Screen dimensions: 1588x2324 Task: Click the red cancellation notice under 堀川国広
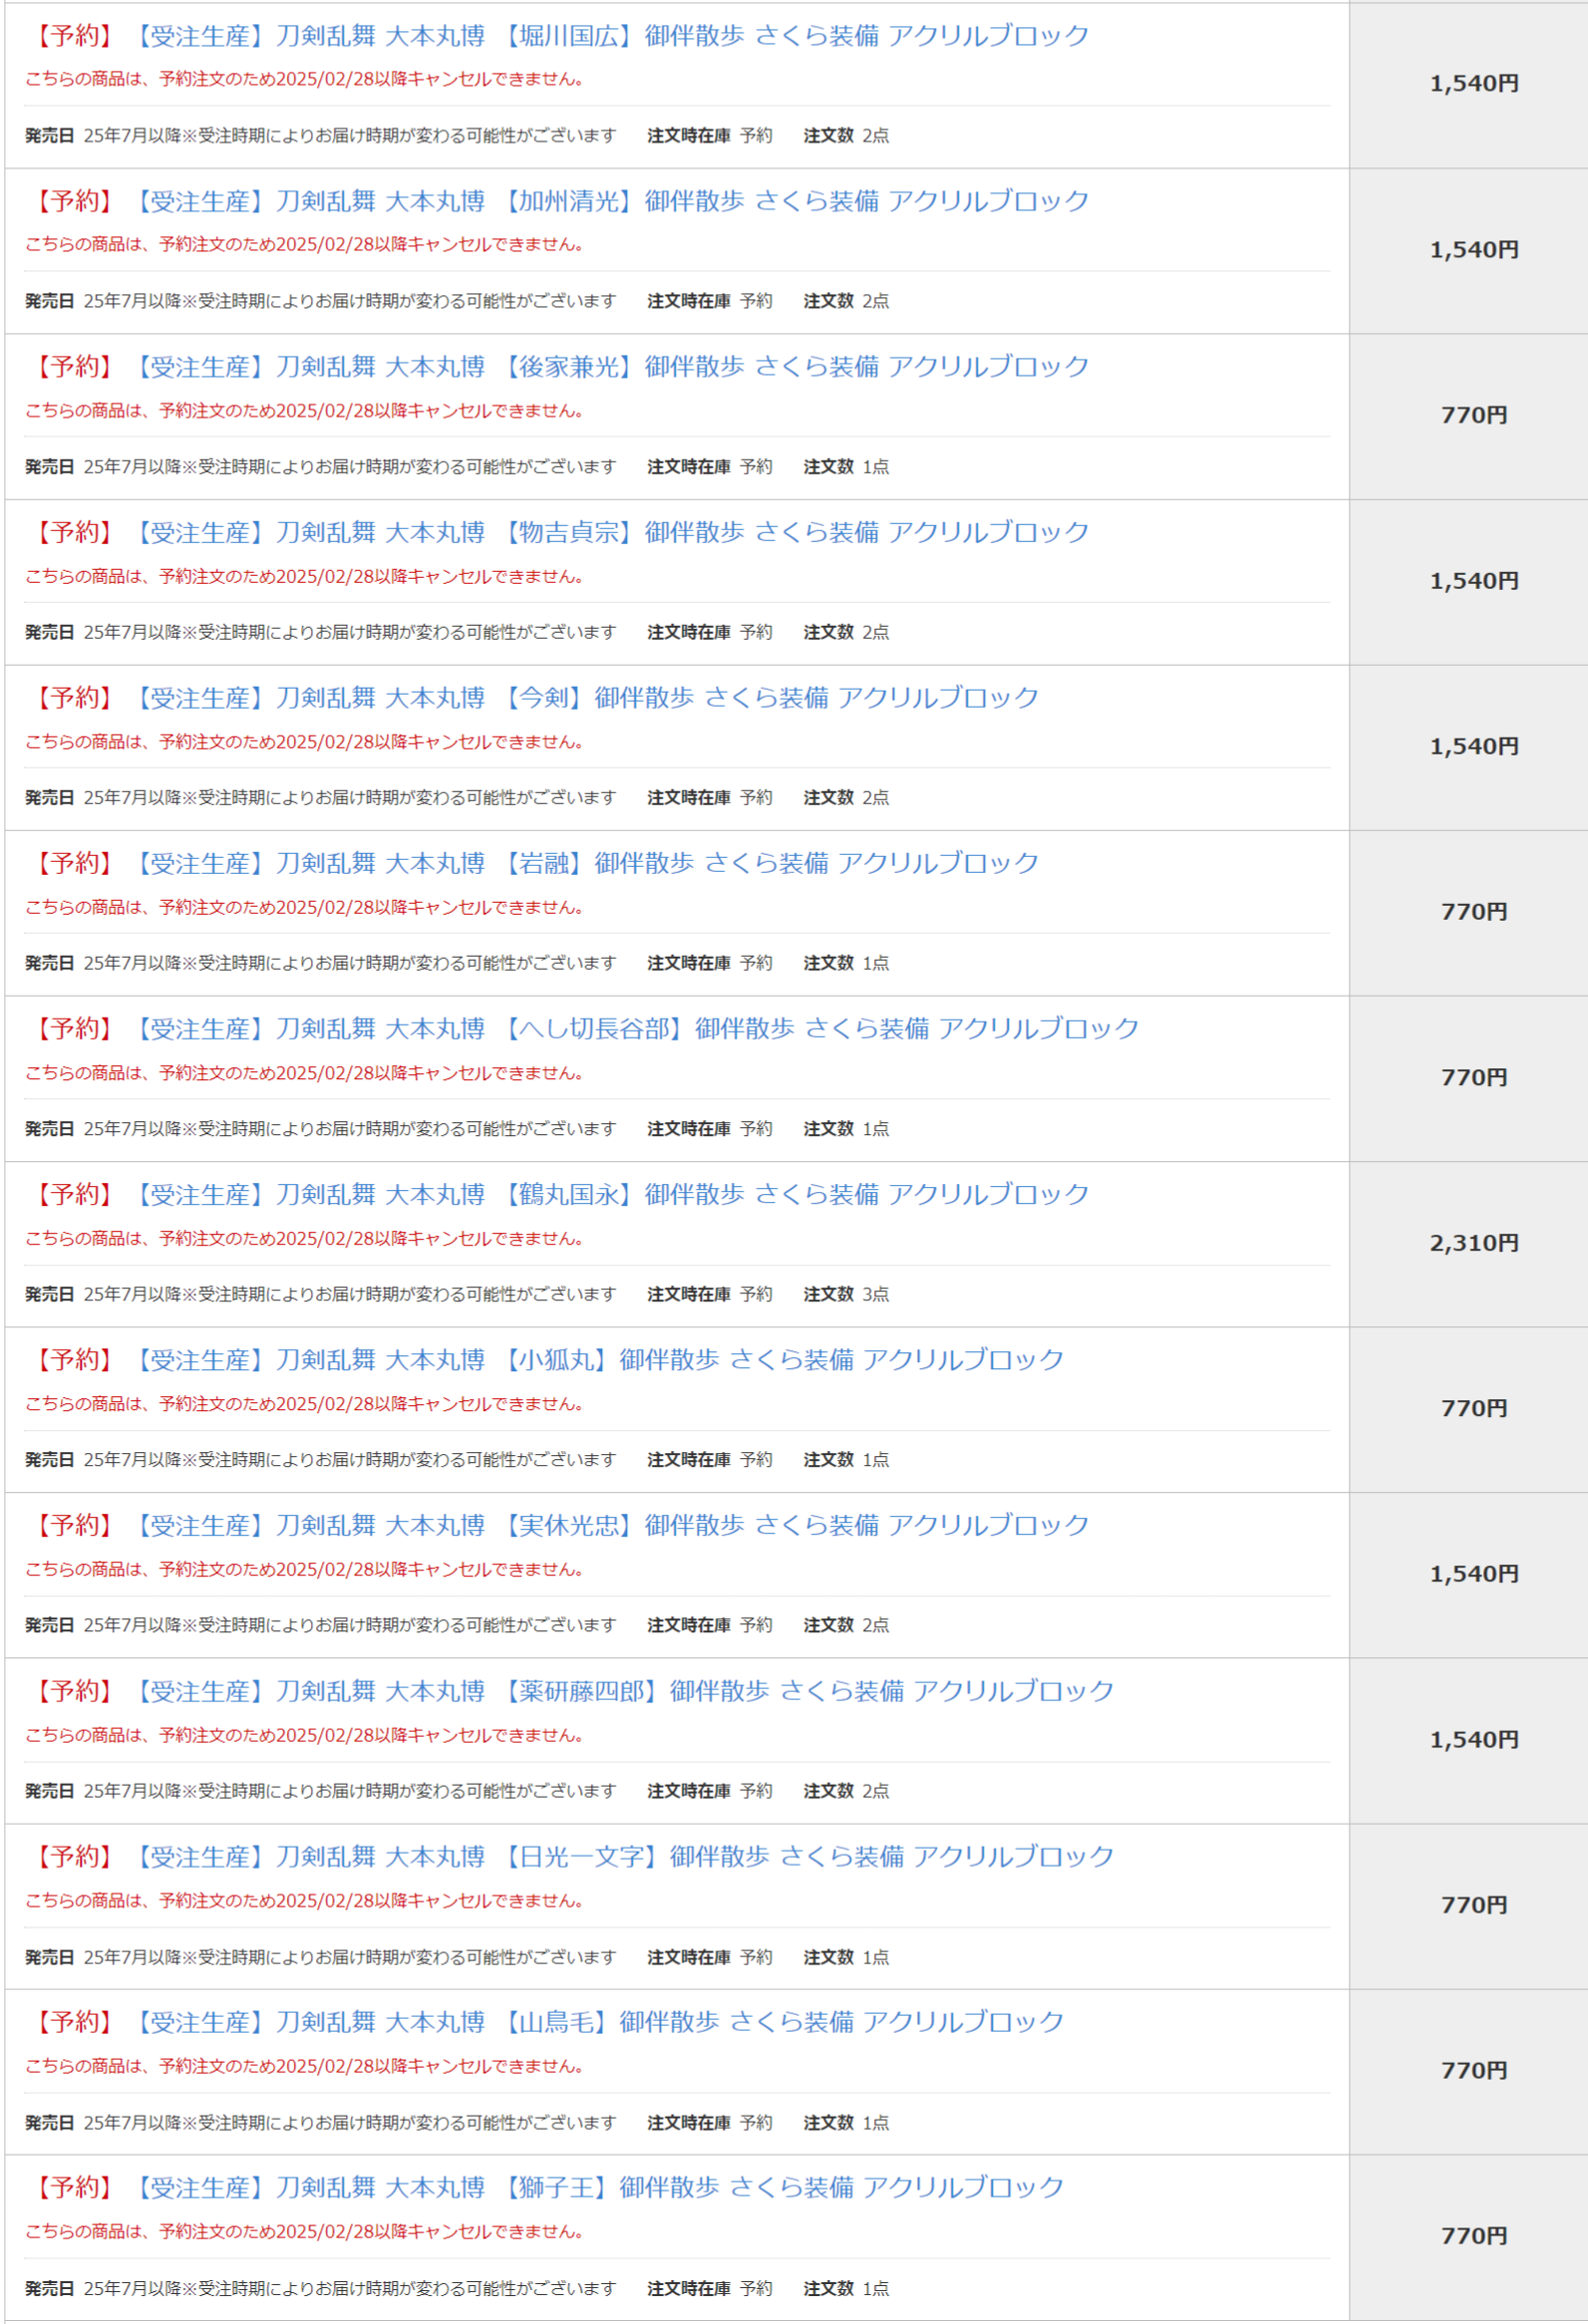pyautogui.click(x=305, y=79)
